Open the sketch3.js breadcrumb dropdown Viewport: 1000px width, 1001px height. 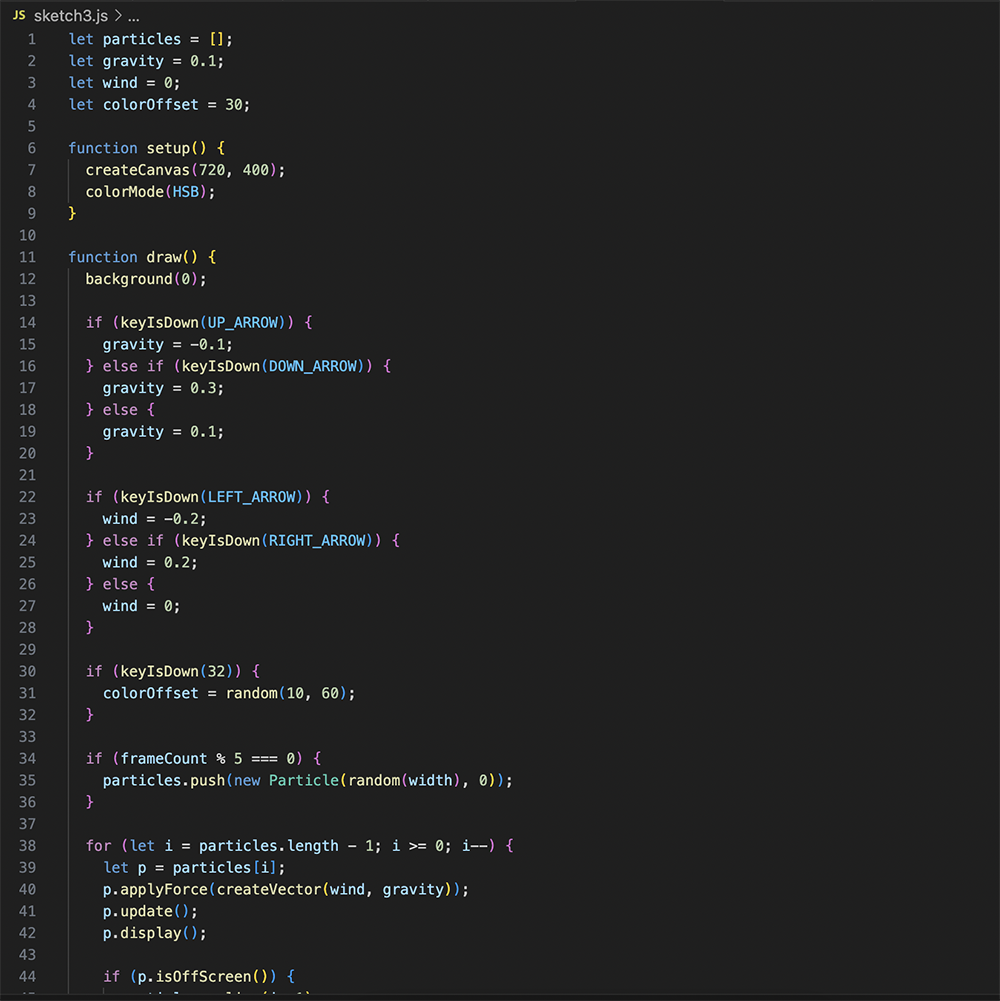pyautogui.click(x=70, y=15)
